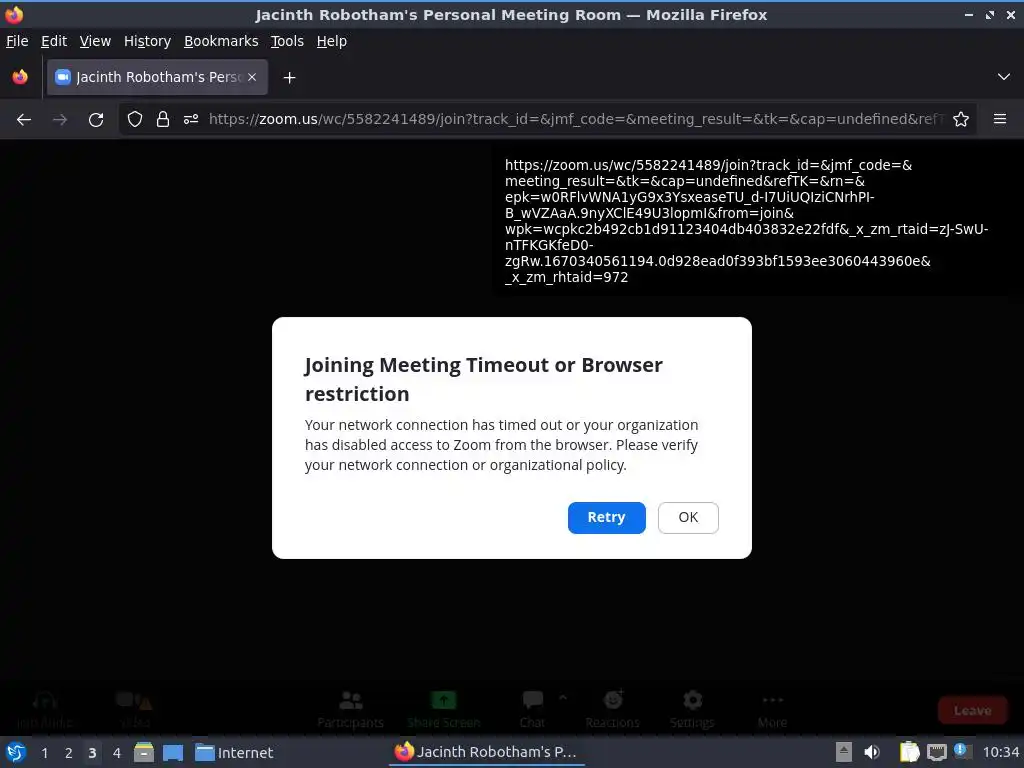Click the padlock site security icon
Viewport: 1024px width, 768px height.
point(163,119)
